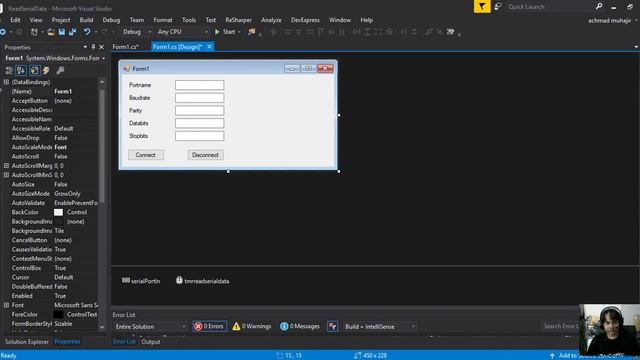640x360 pixels.
Task: Click the Save toolbar icon
Action: (62, 32)
